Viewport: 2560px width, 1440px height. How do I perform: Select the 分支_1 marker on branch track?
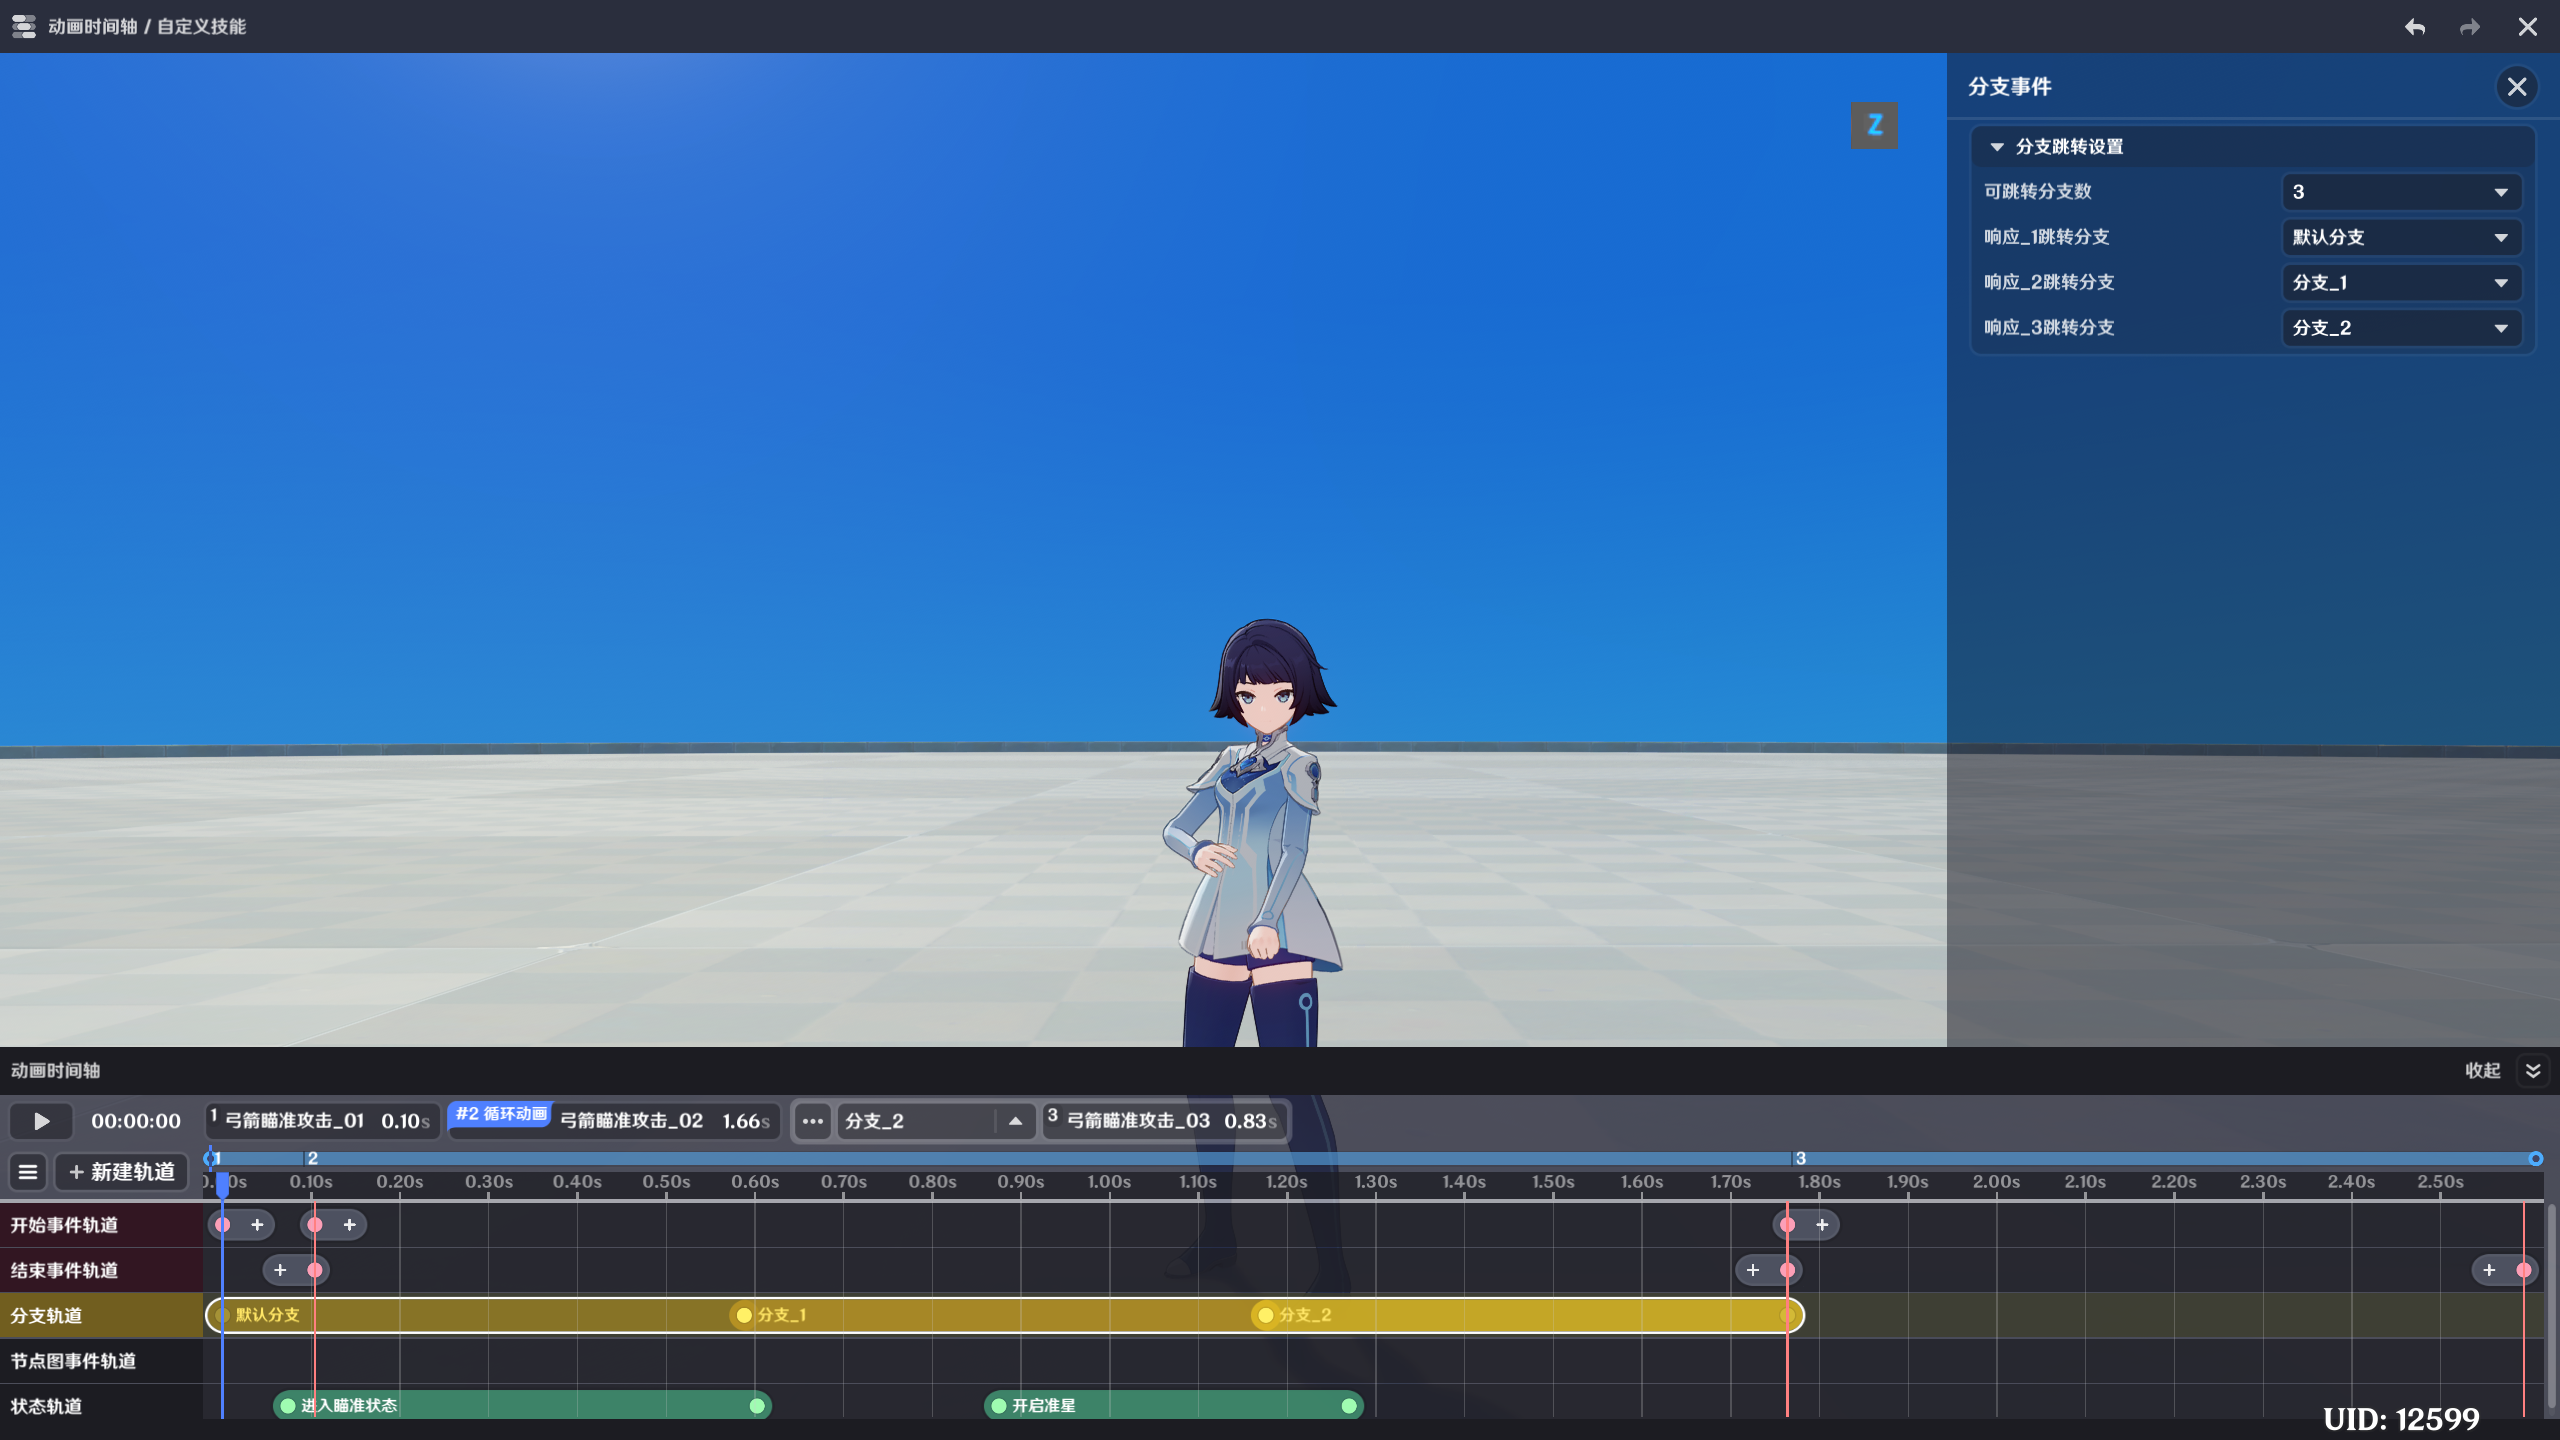tap(744, 1315)
